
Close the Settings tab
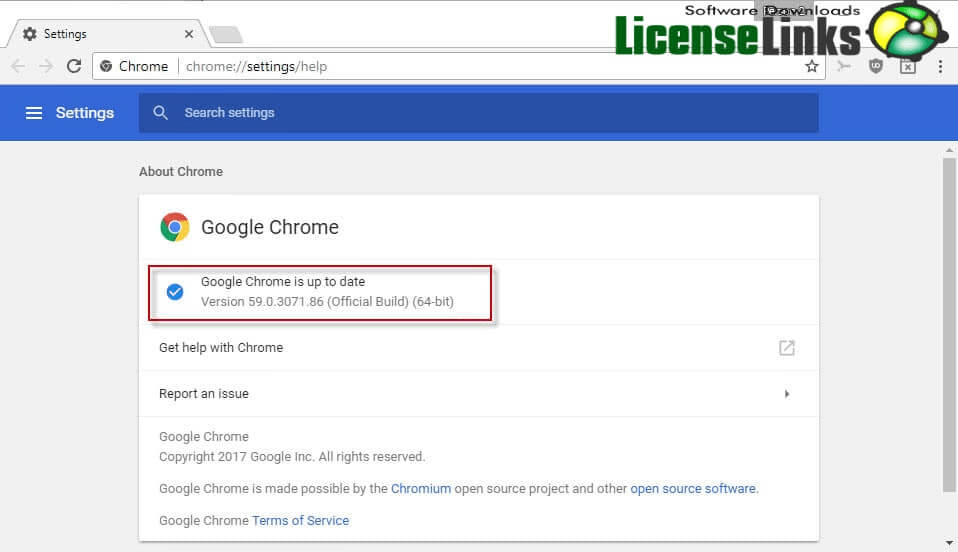tap(189, 34)
